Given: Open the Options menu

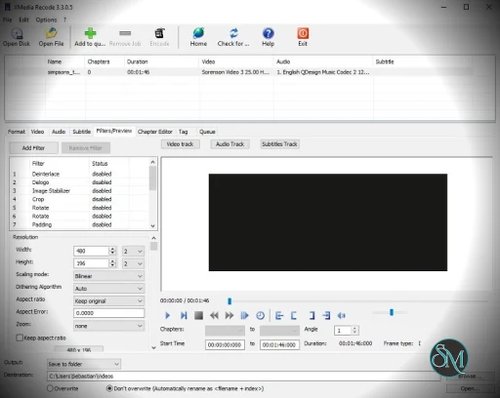Looking at the screenshot, I should click(x=46, y=20).
